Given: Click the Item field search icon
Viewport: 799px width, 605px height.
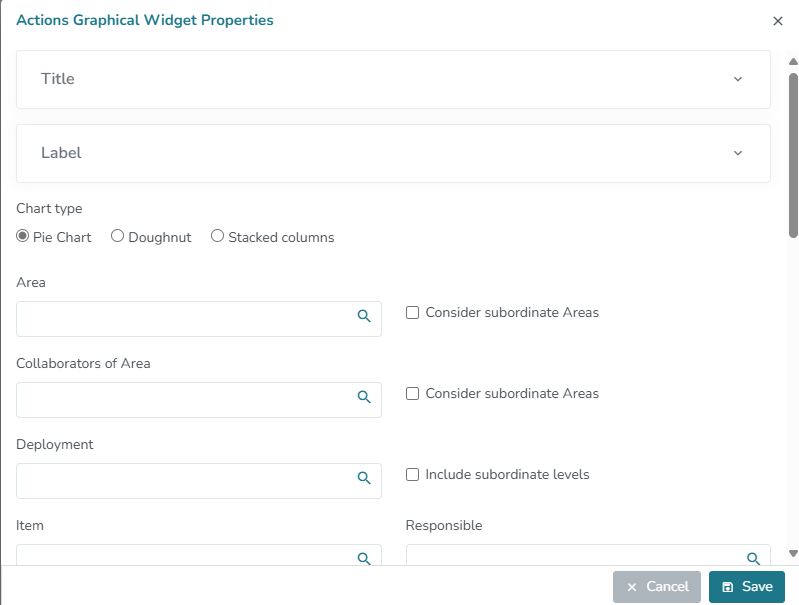Looking at the screenshot, I should pos(364,558).
